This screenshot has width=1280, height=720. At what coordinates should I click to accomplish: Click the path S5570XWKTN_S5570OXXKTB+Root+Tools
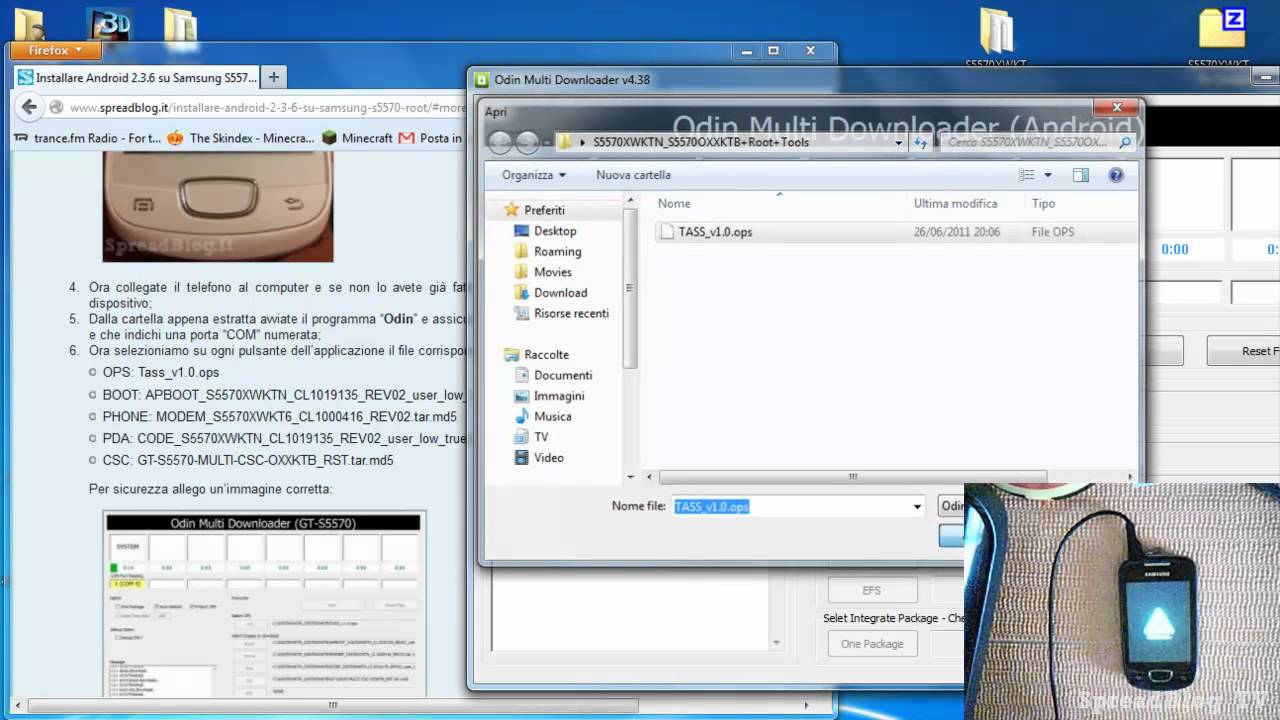(701, 143)
